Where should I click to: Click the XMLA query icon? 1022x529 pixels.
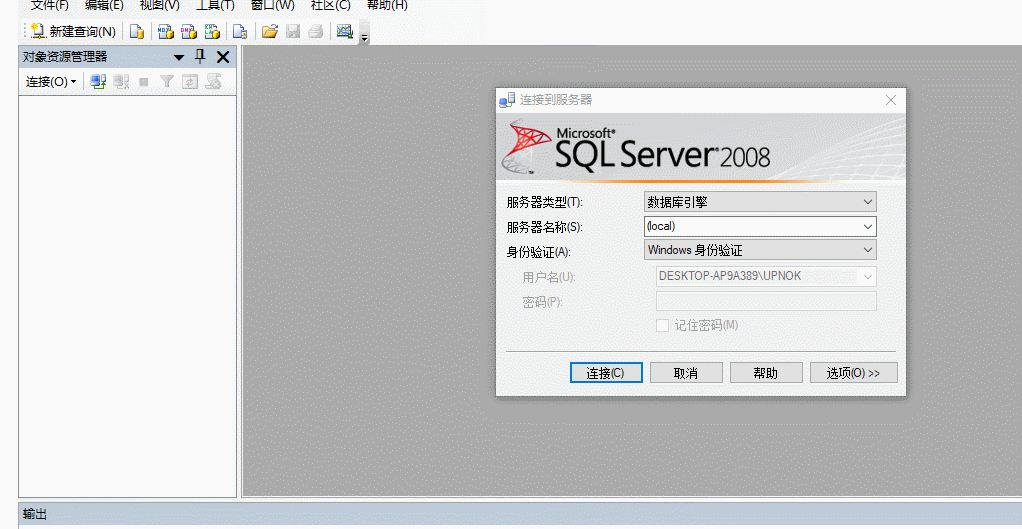[212, 31]
